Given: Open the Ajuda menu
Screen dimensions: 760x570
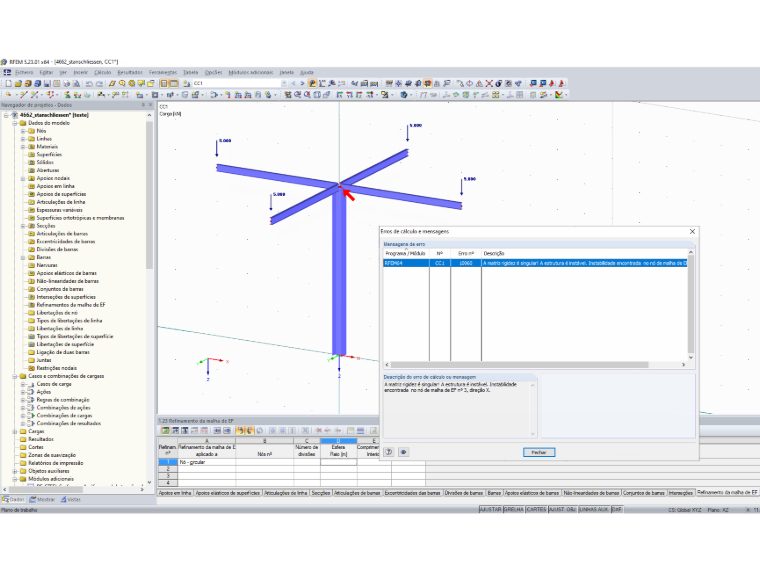Looking at the screenshot, I should tap(307, 72).
